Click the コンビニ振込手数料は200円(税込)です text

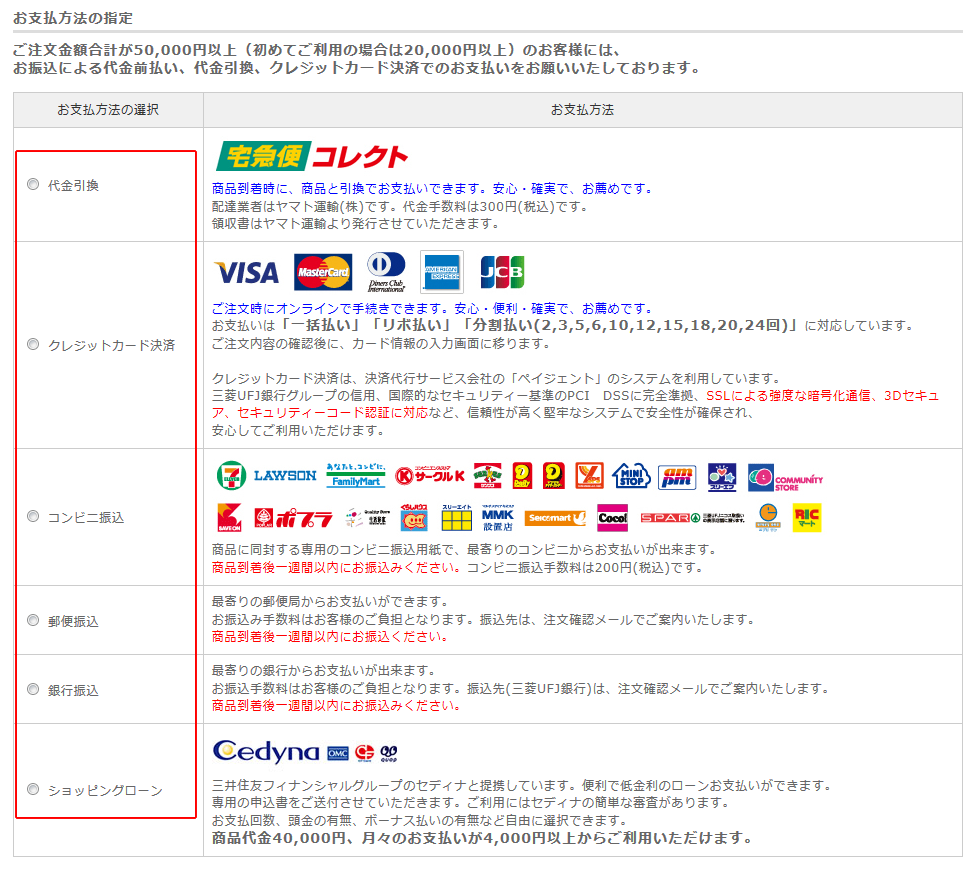[x=584, y=567]
